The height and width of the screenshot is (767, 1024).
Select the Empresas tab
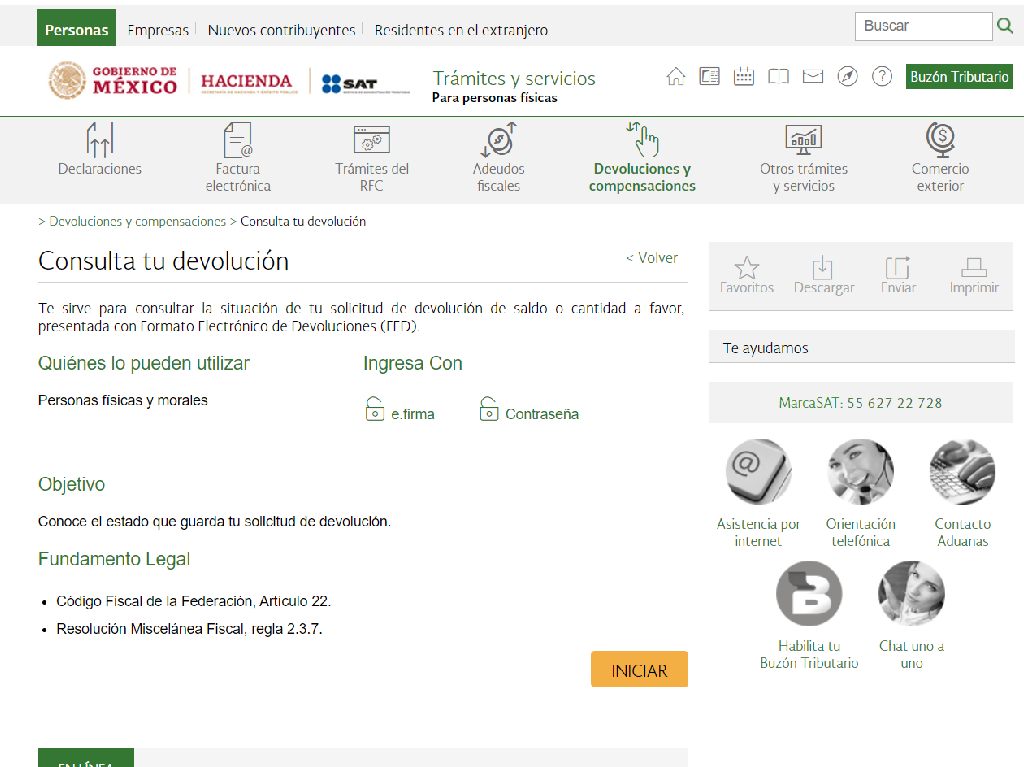158,30
